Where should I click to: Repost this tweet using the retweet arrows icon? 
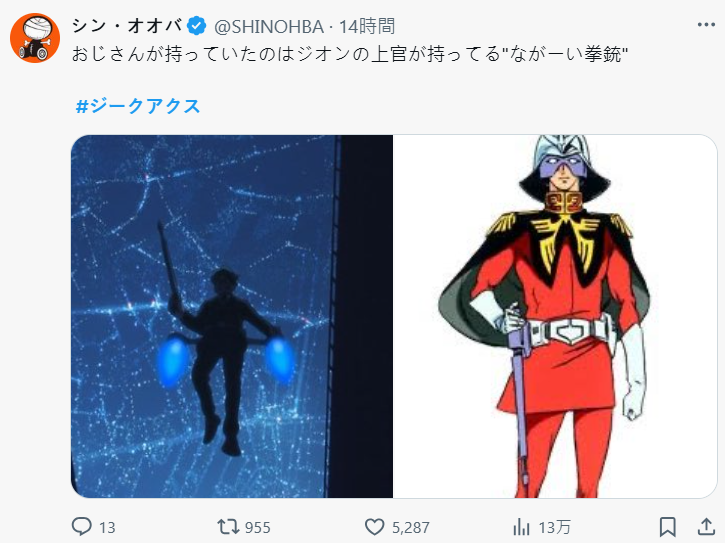click(228, 527)
